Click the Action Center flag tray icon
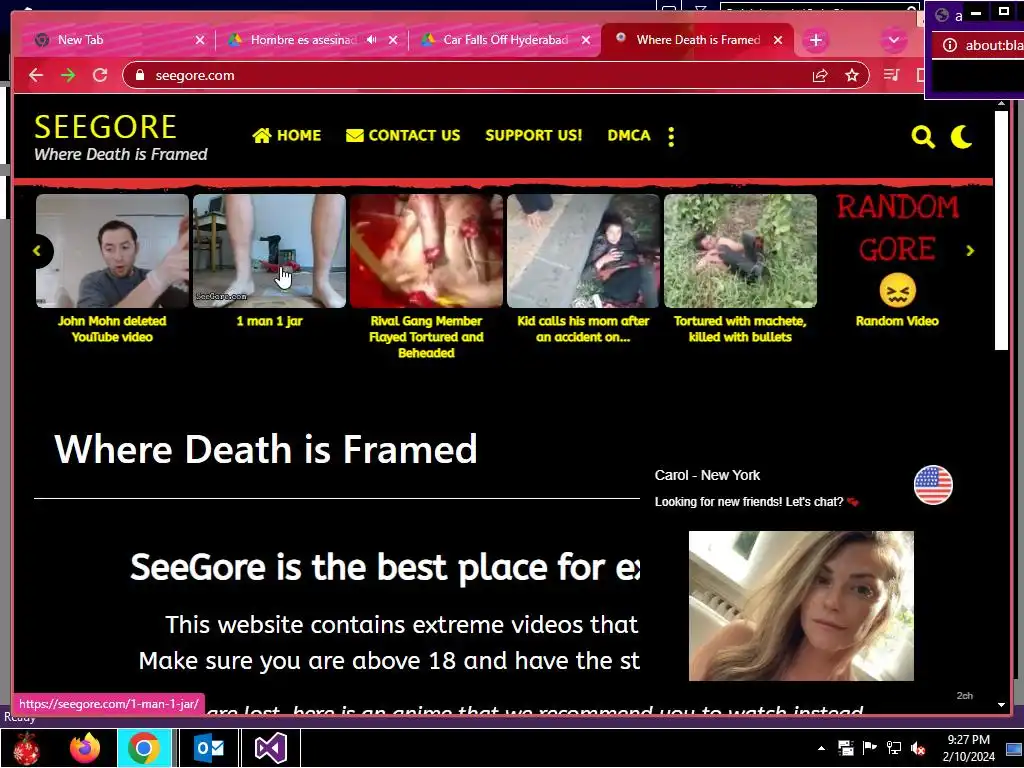Image resolution: width=1024 pixels, height=768 pixels. [869, 748]
